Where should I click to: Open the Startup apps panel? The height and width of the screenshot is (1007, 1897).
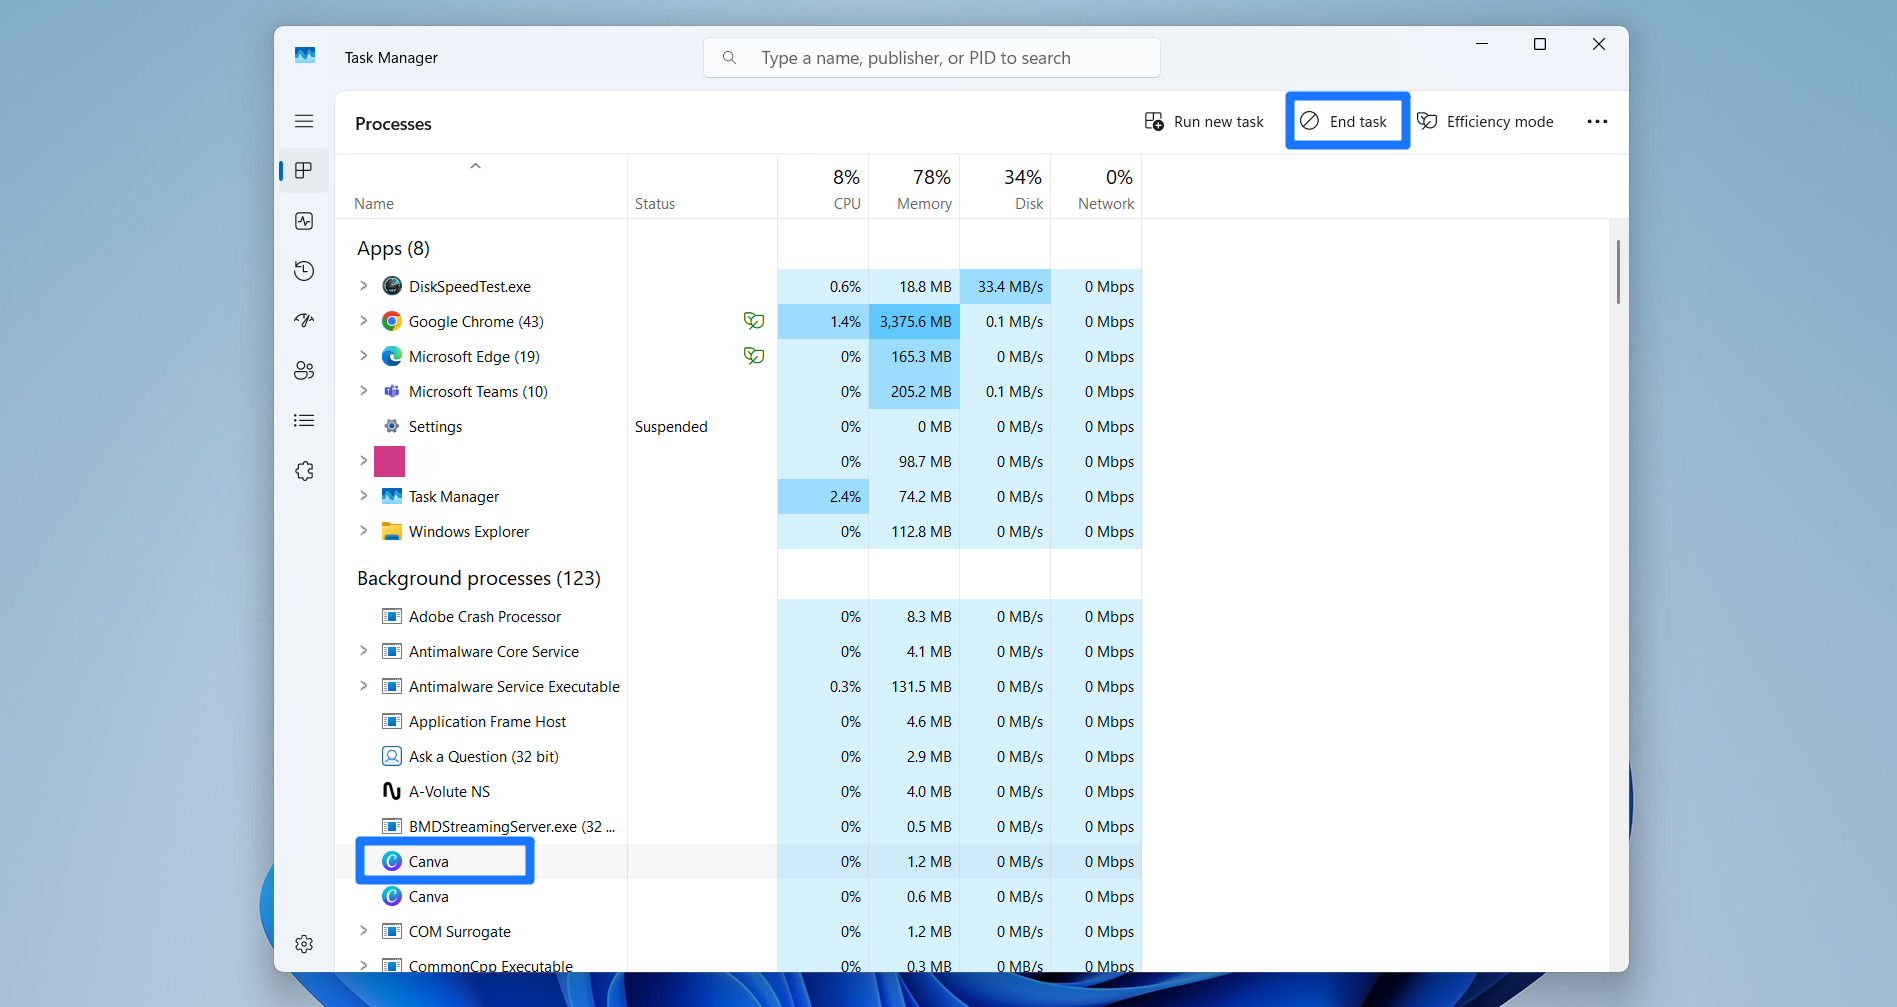(304, 320)
